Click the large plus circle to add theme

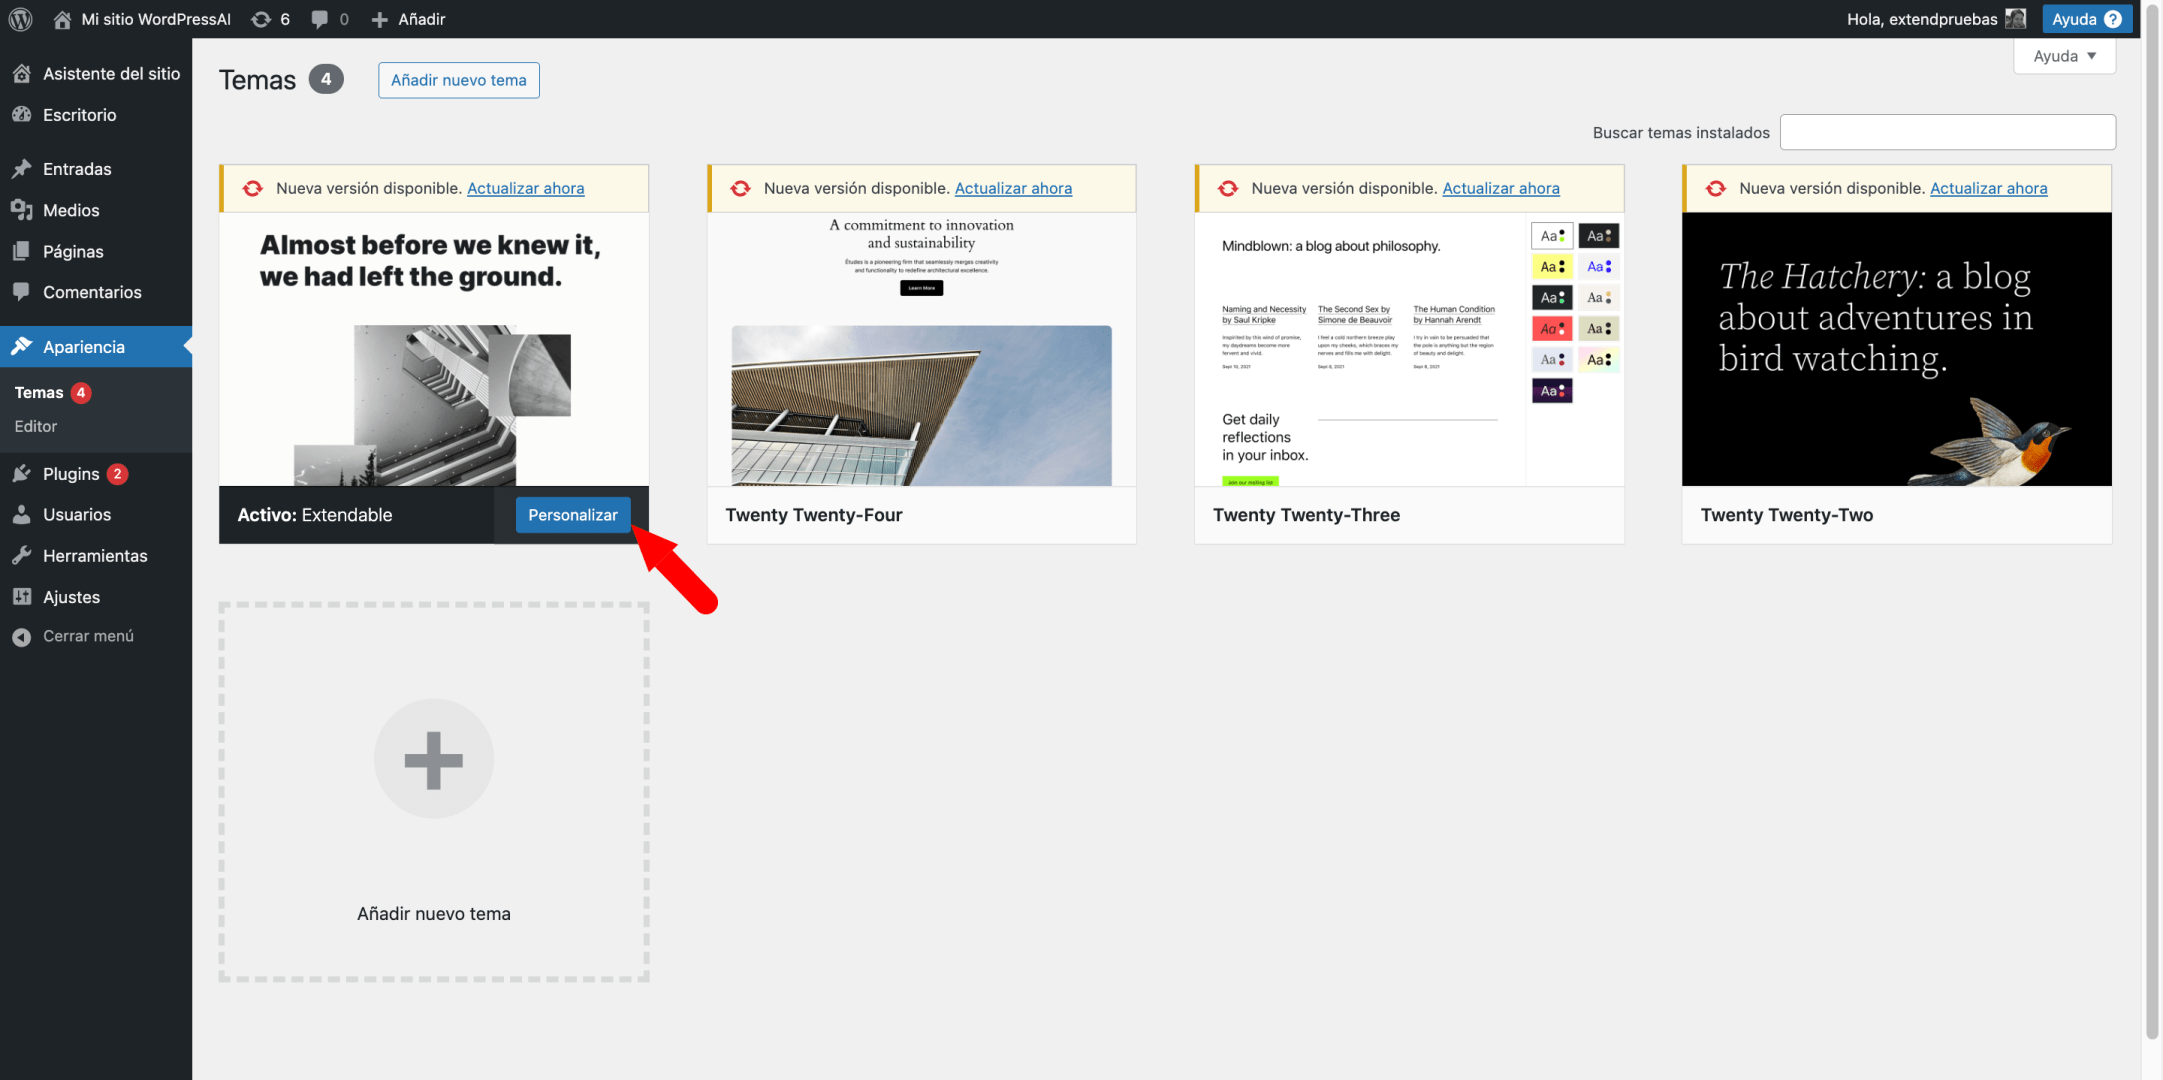433,759
